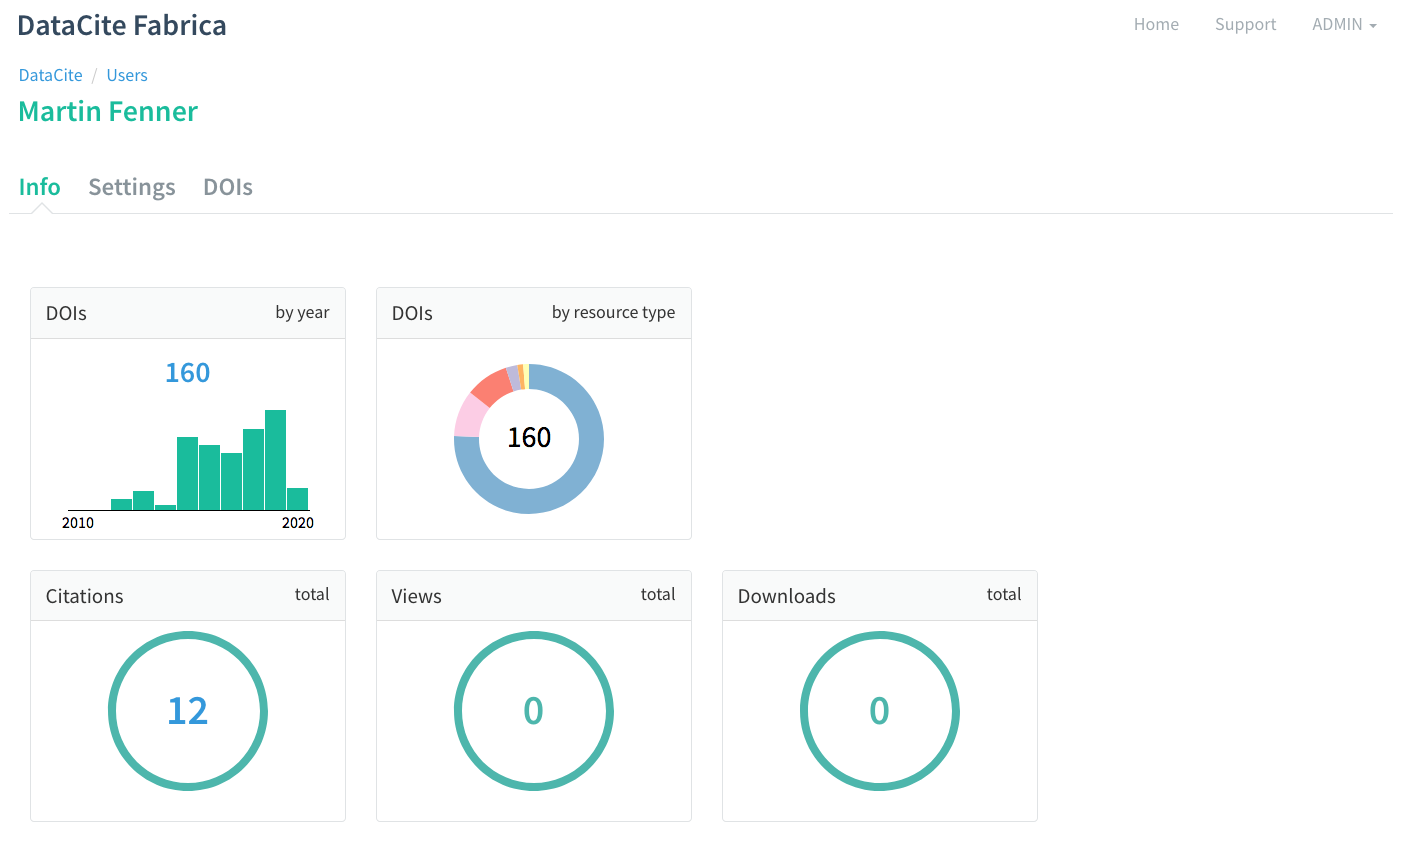Viewport: 1403px width, 850px height.
Task: Click the Downloads card title
Action: point(787,596)
